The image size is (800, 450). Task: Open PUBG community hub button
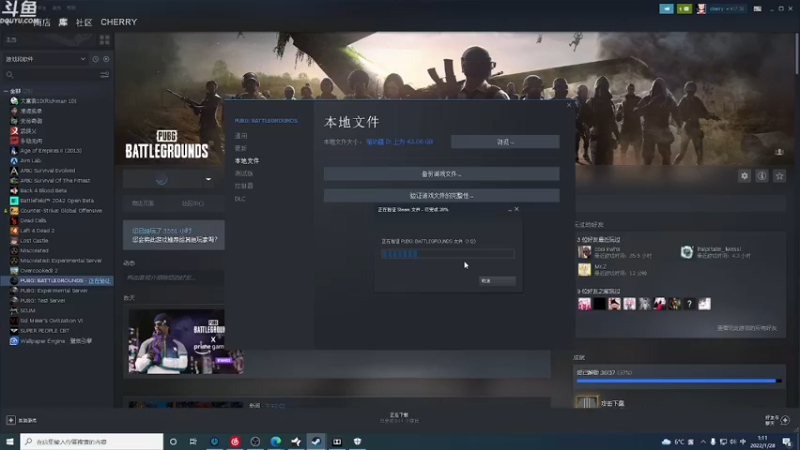point(193,203)
